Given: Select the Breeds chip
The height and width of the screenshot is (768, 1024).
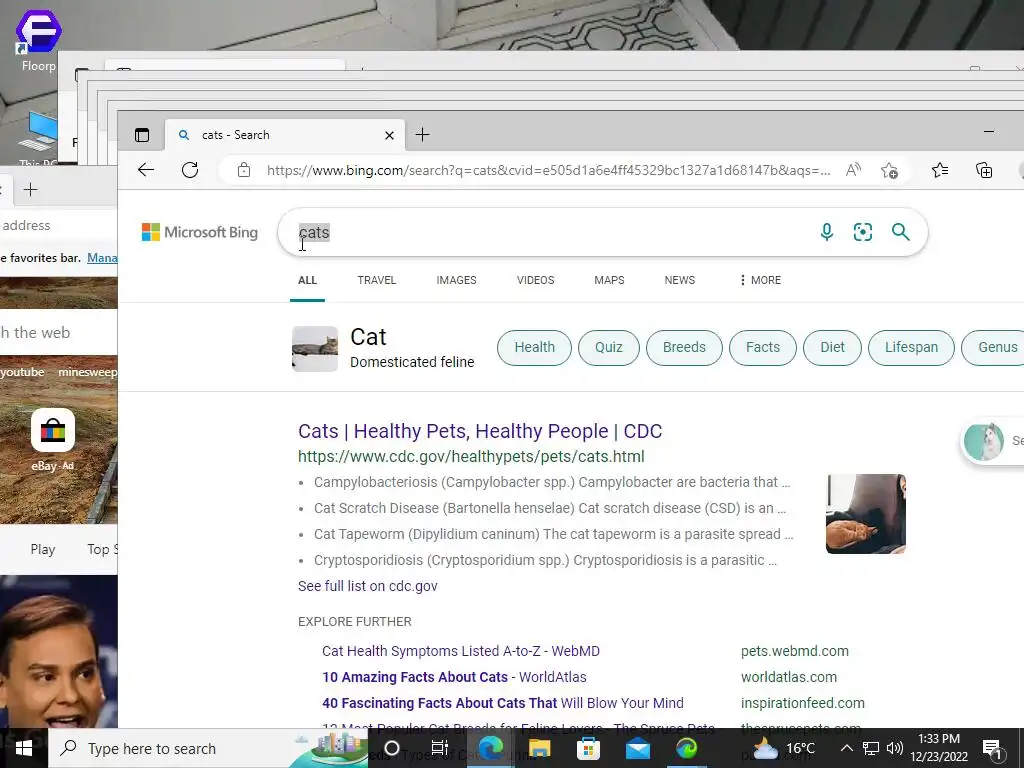Looking at the screenshot, I should pyautogui.click(x=684, y=347).
